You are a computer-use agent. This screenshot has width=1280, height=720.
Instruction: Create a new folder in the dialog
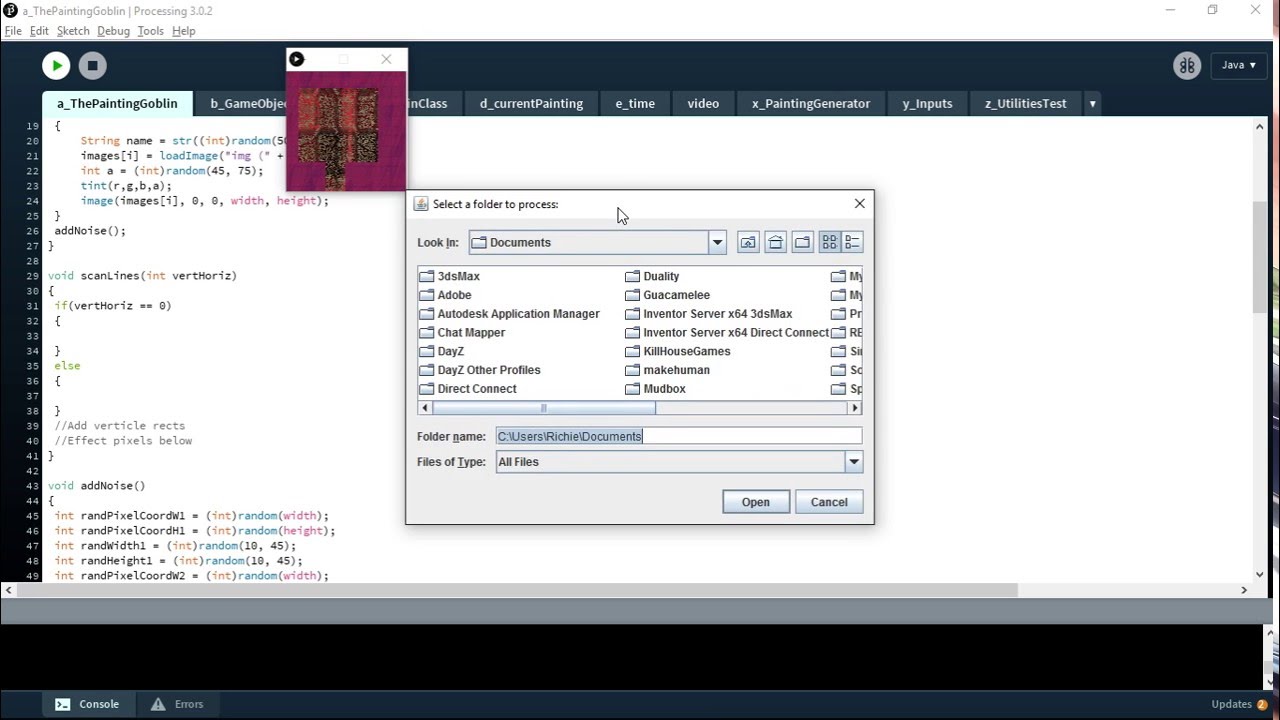pyautogui.click(x=802, y=242)
